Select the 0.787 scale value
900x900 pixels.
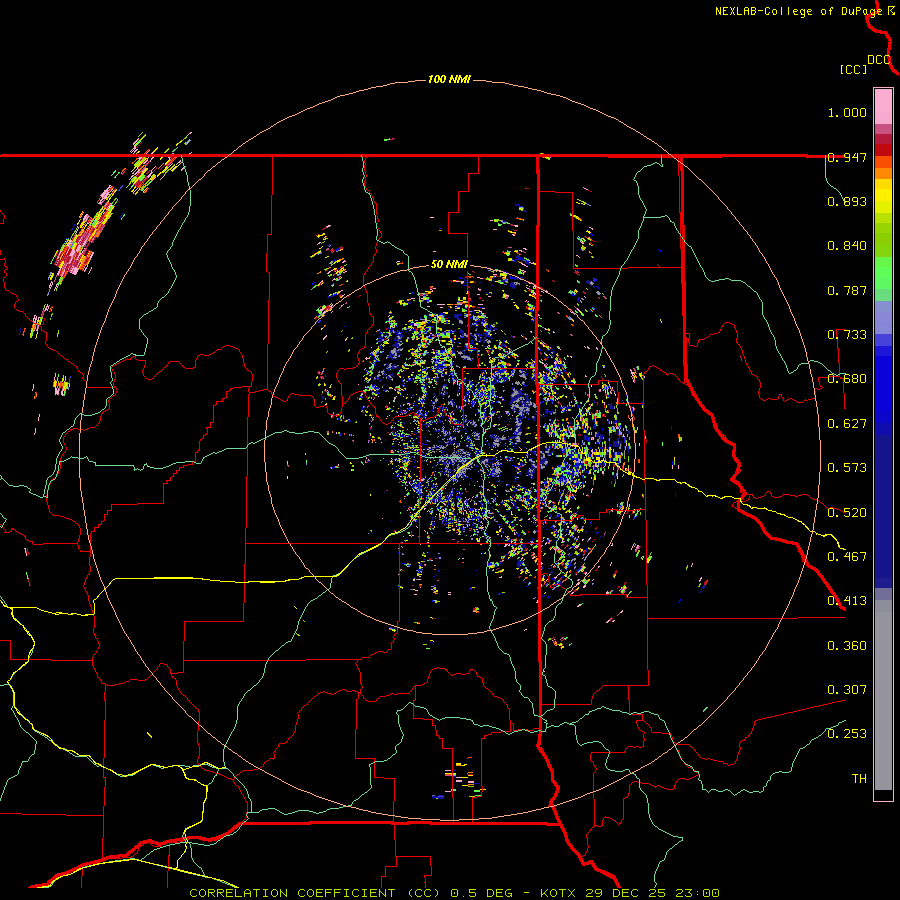coord(847,290)
